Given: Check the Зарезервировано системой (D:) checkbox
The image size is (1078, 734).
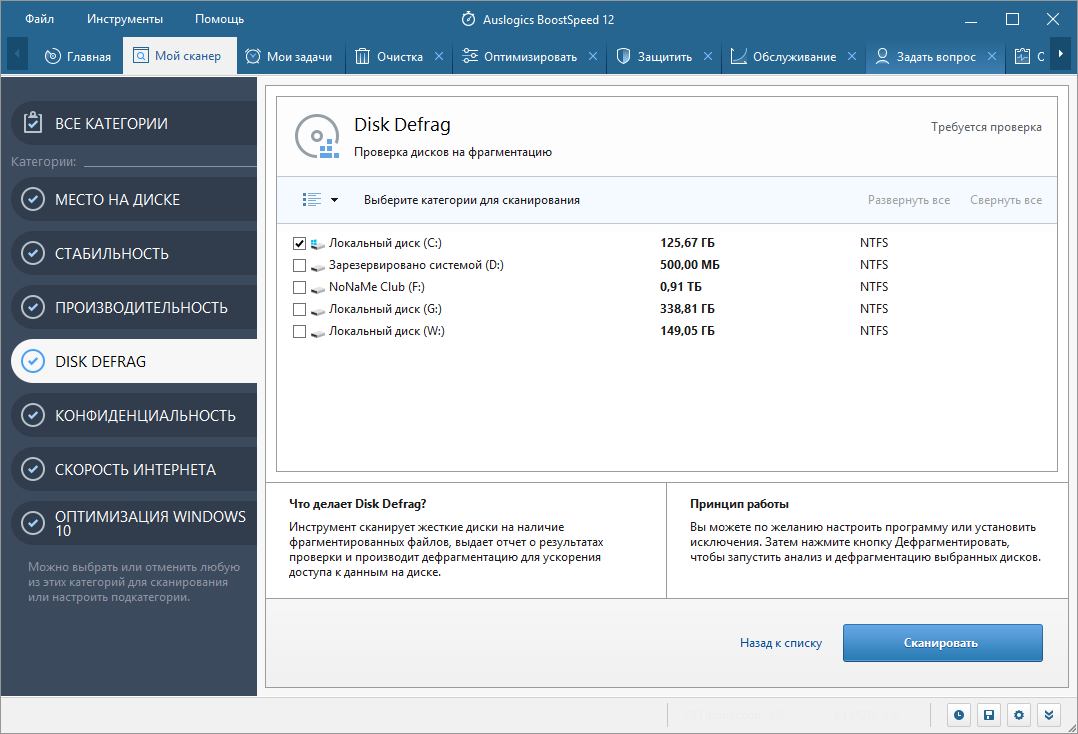Looking at the screenshot, I should click(x=299, y=265).
